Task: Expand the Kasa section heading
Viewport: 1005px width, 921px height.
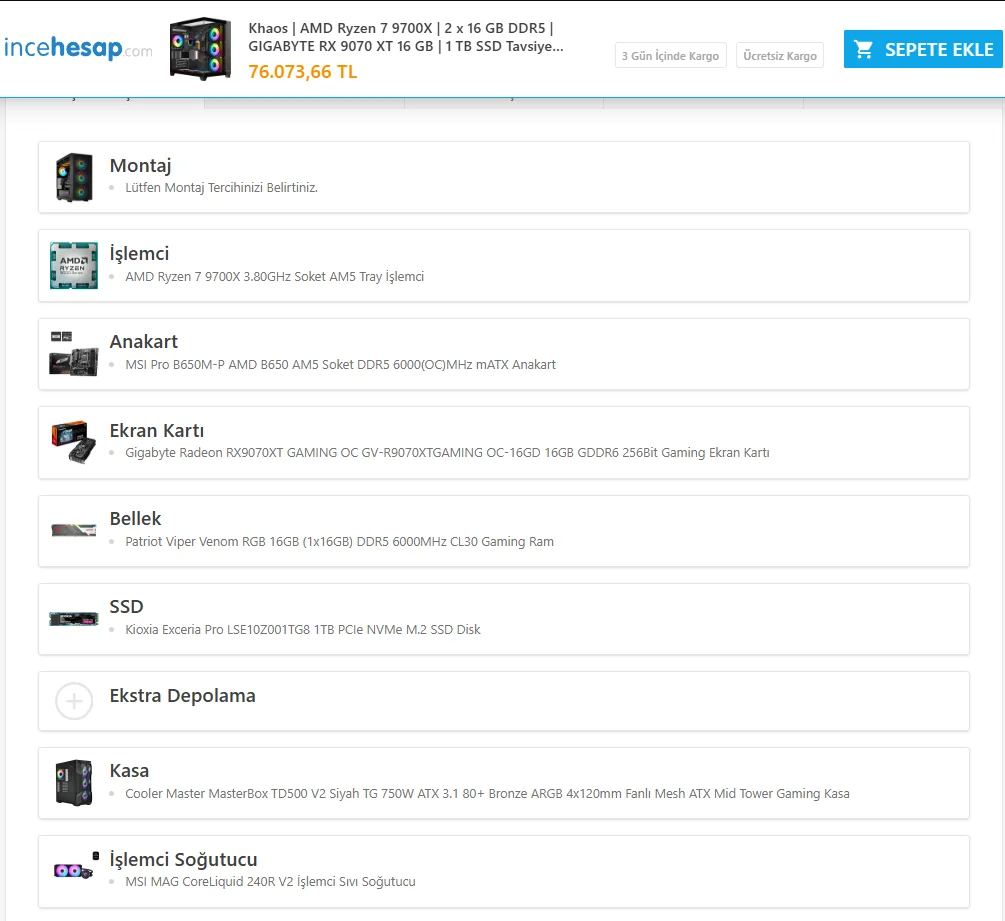Action: [x=129, y=770]
